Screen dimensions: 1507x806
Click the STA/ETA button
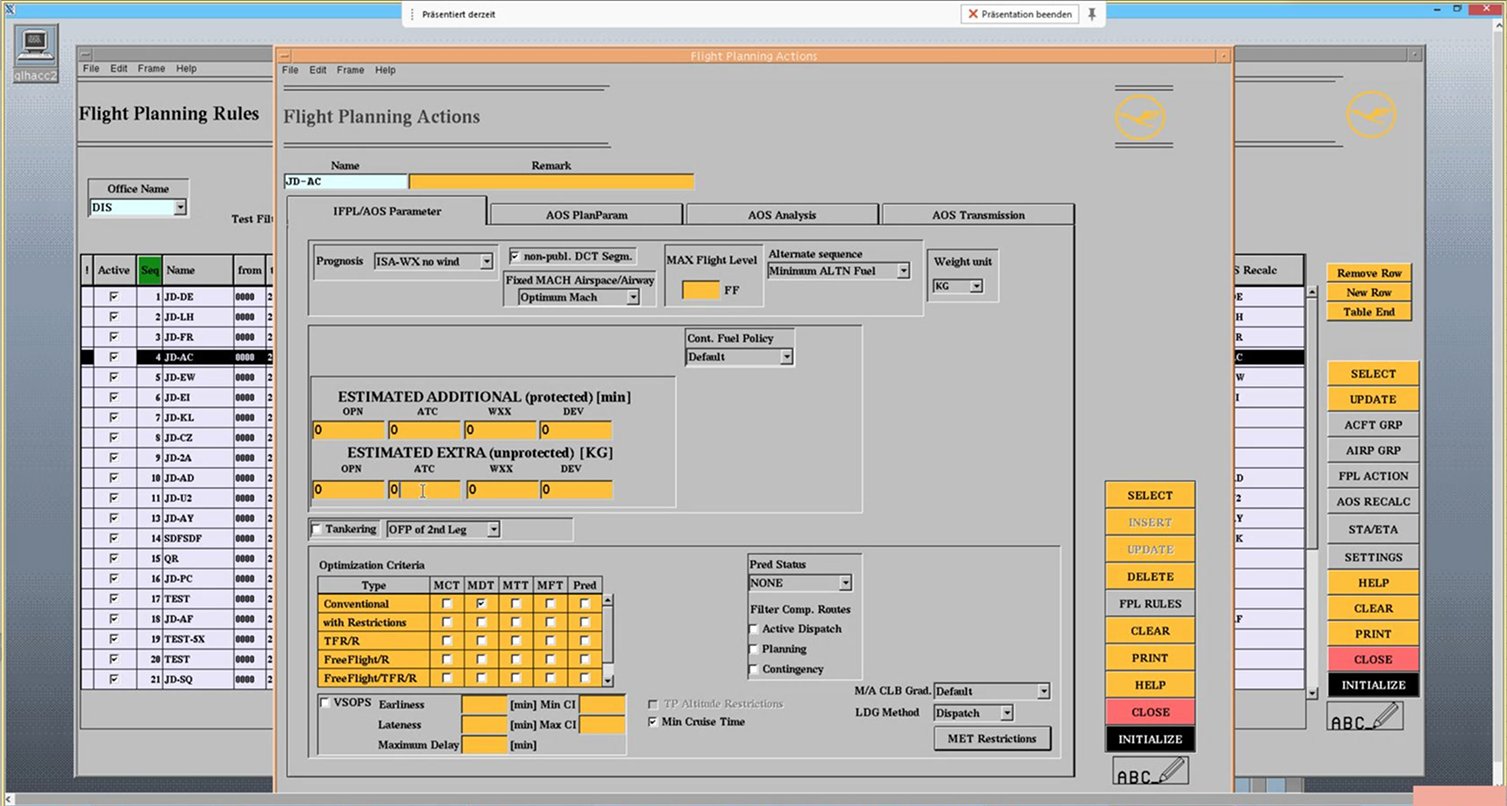coord(1373,530)
